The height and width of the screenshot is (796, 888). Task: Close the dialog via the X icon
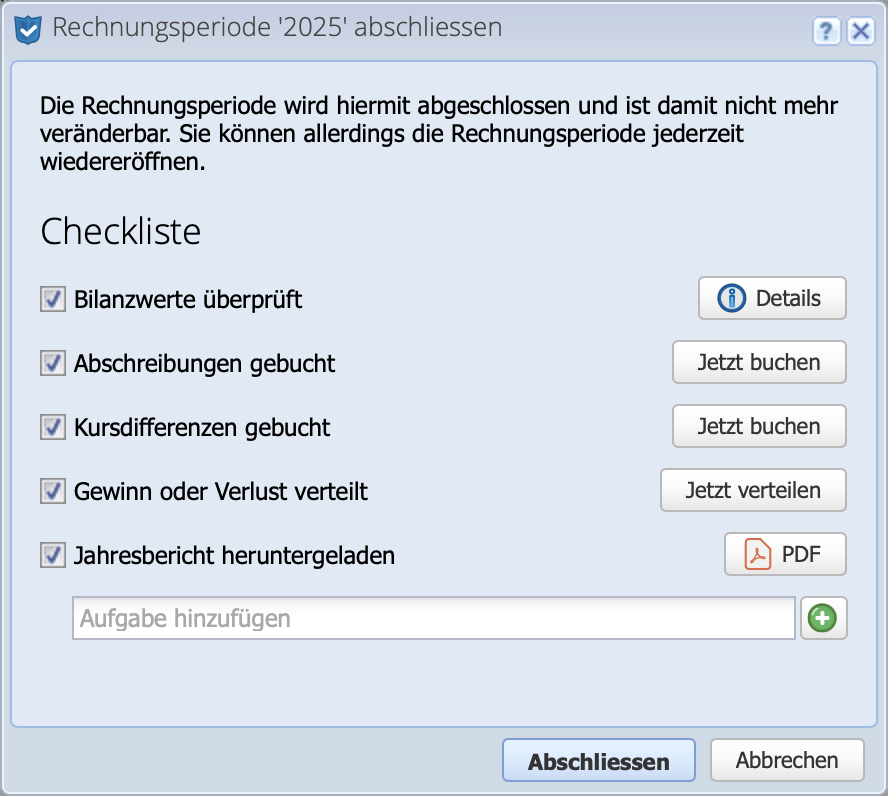point(861,31)
